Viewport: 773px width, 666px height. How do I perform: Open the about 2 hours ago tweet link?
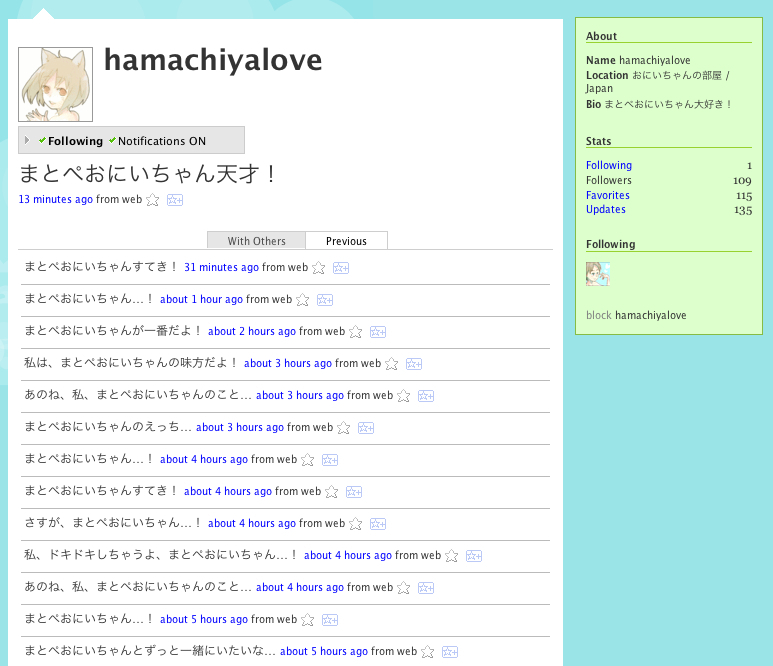(x=252, y=331)
